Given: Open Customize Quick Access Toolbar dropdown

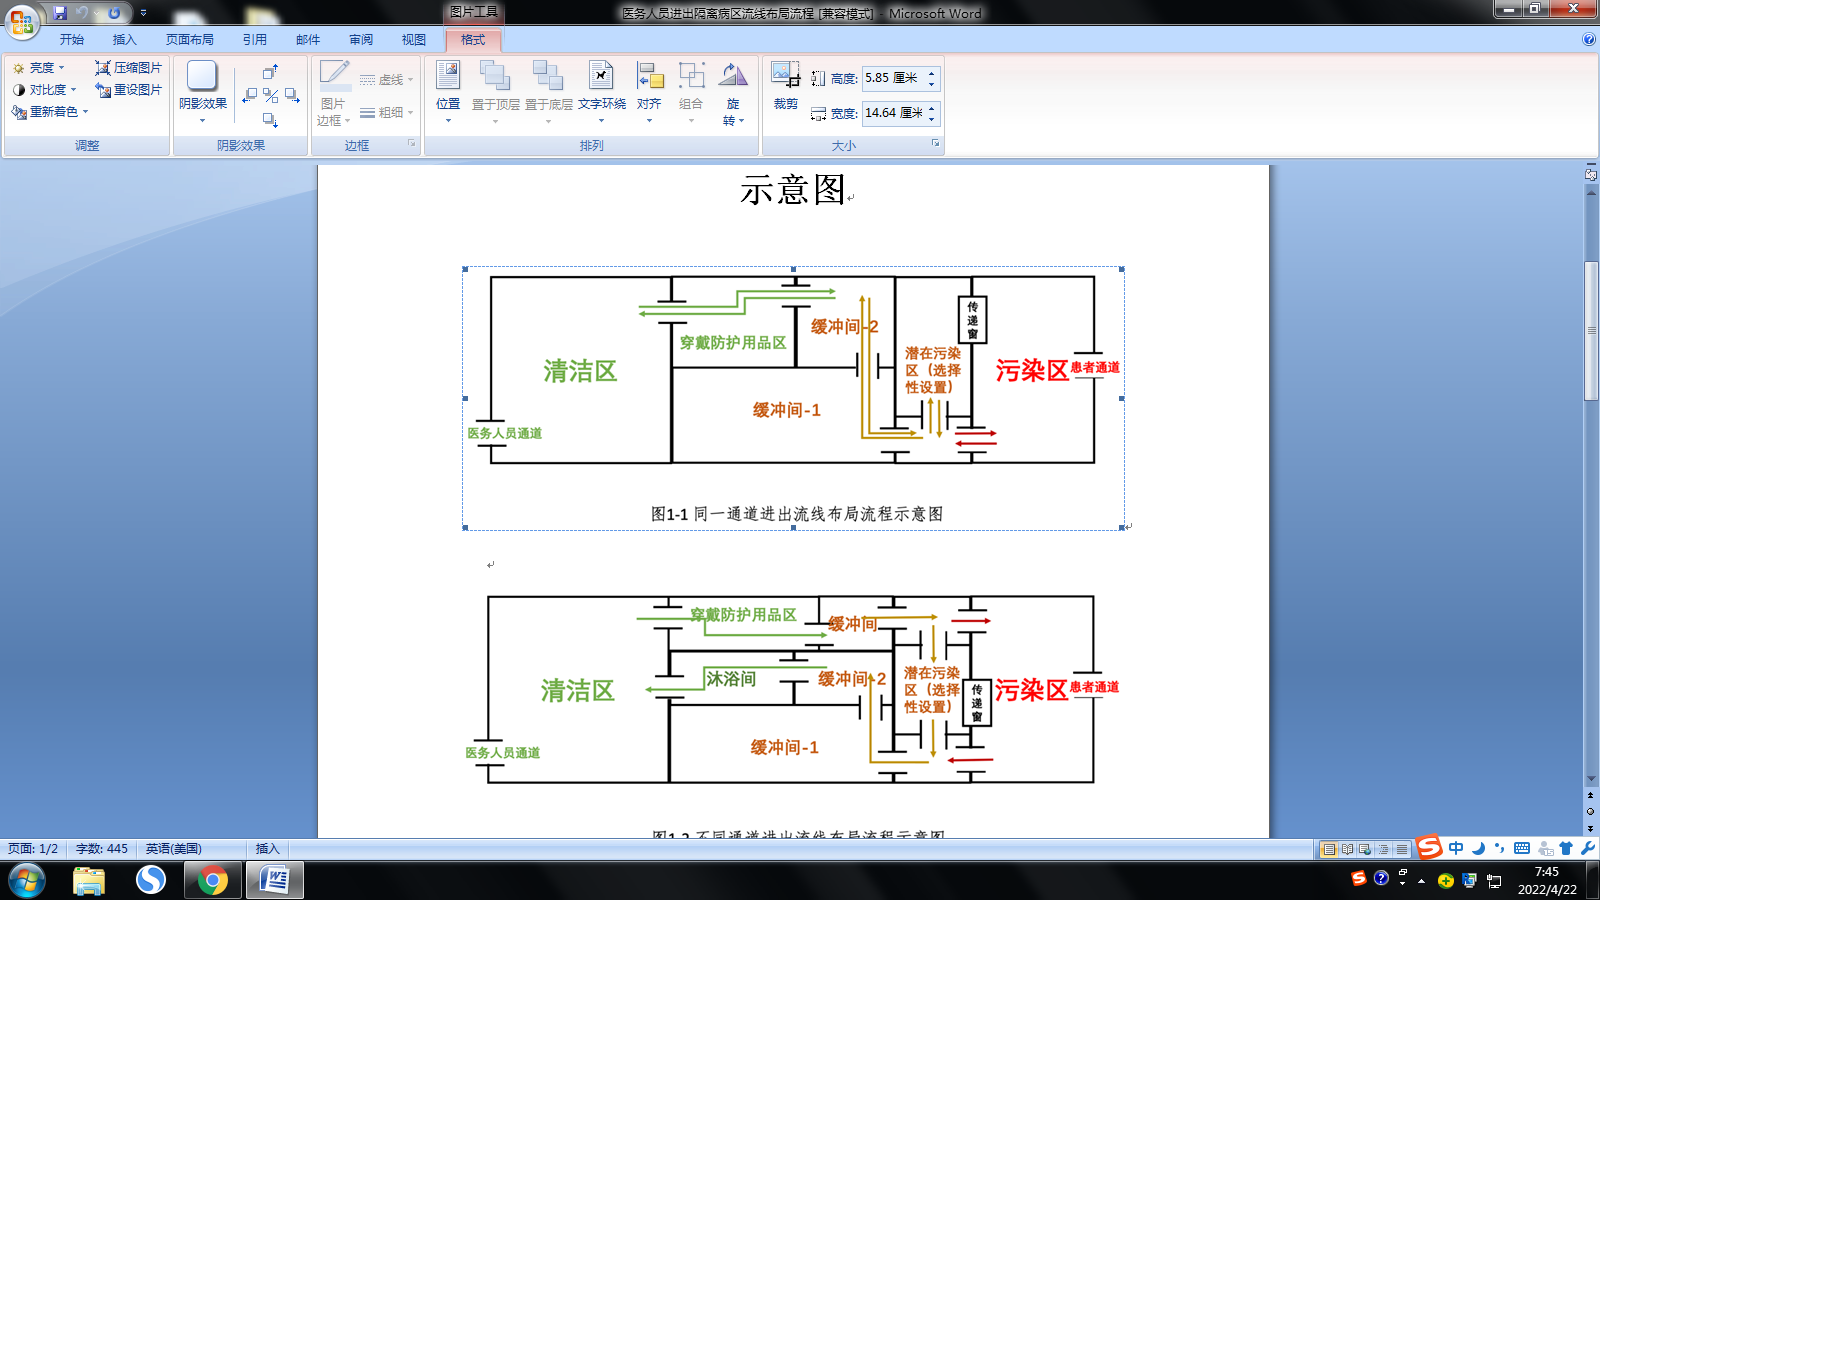Looking at the screenshot, I should [x=143, y=13].
